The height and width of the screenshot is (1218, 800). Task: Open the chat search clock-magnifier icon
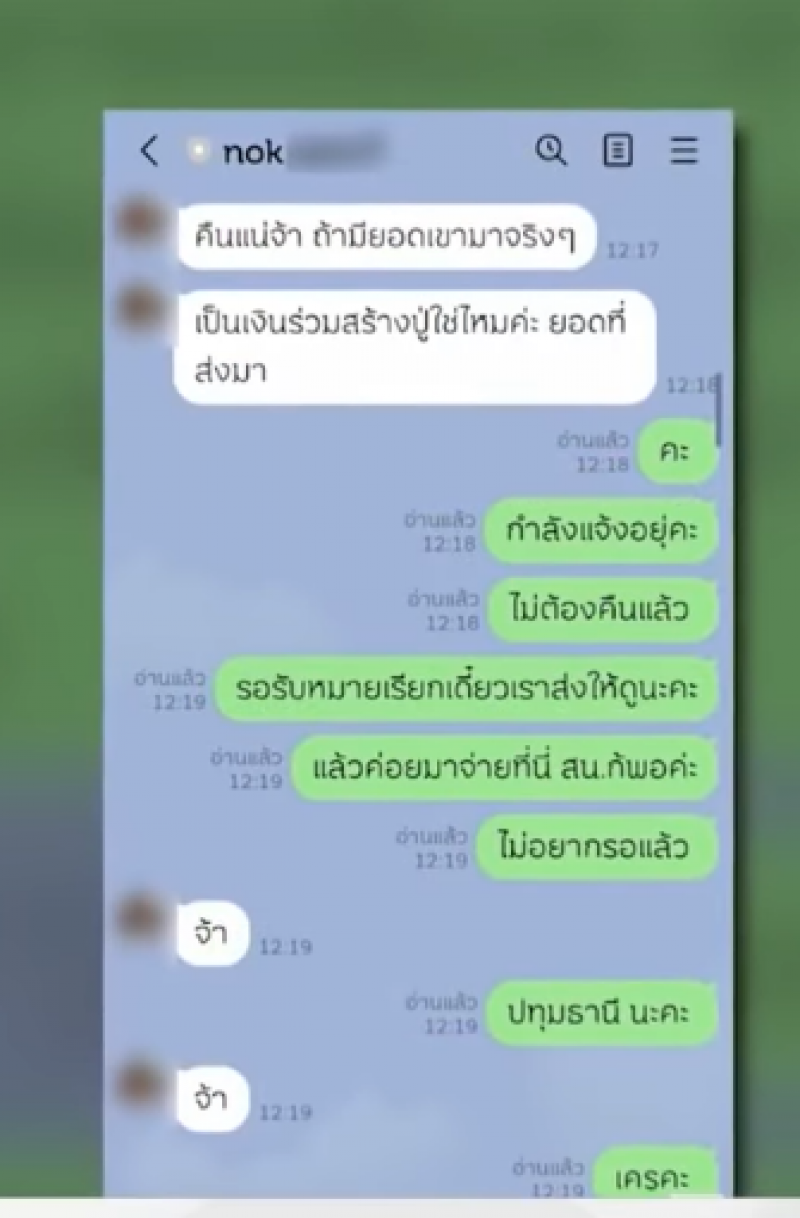[x=551, y=151]
